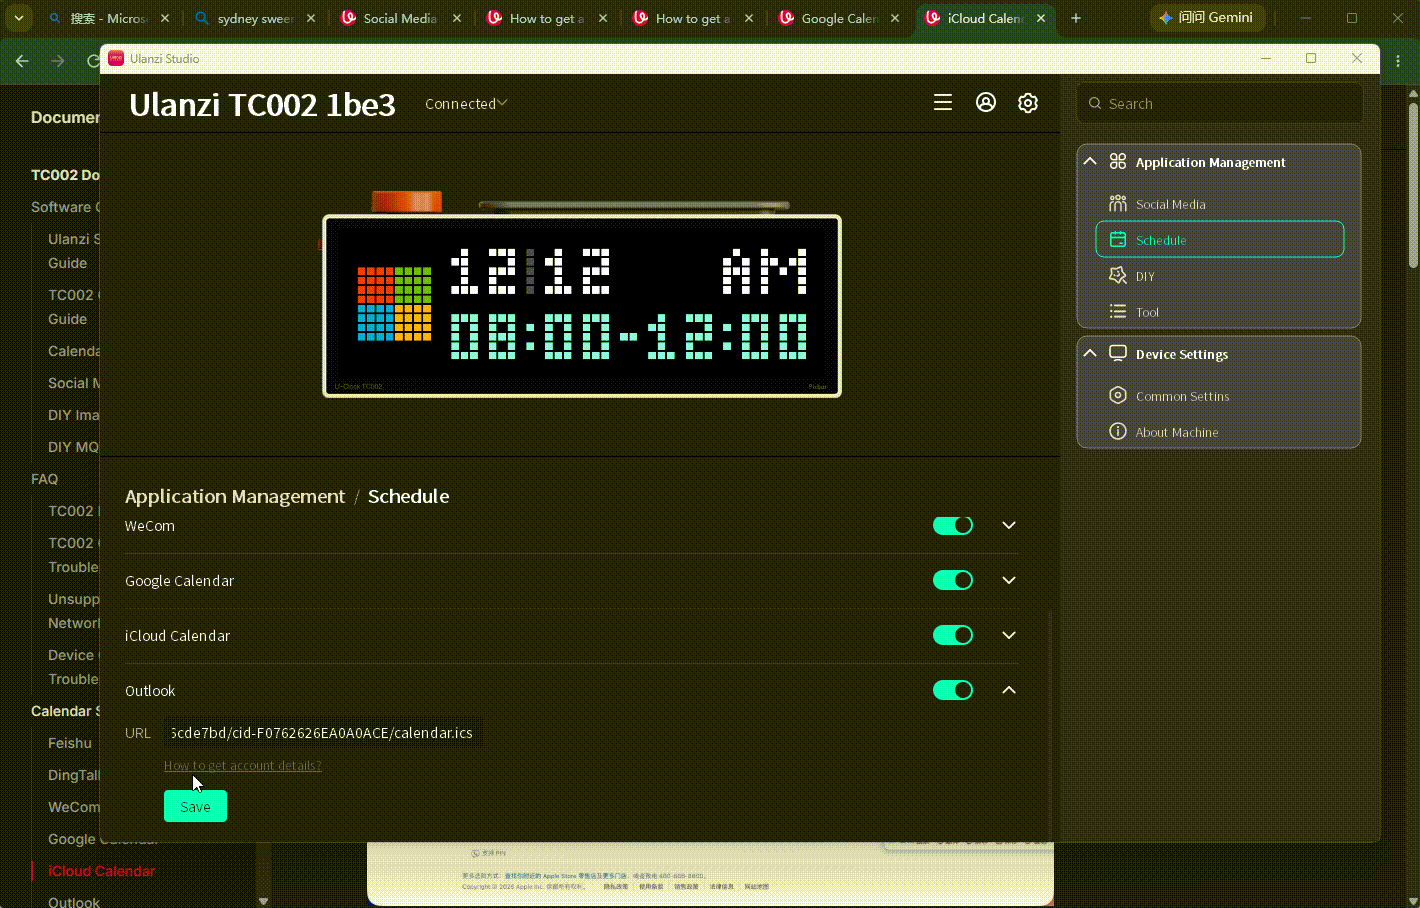Open the Feishu docs sidebar entry
The height and width of the screenshot is (908, 1420).
pos(70,743)
